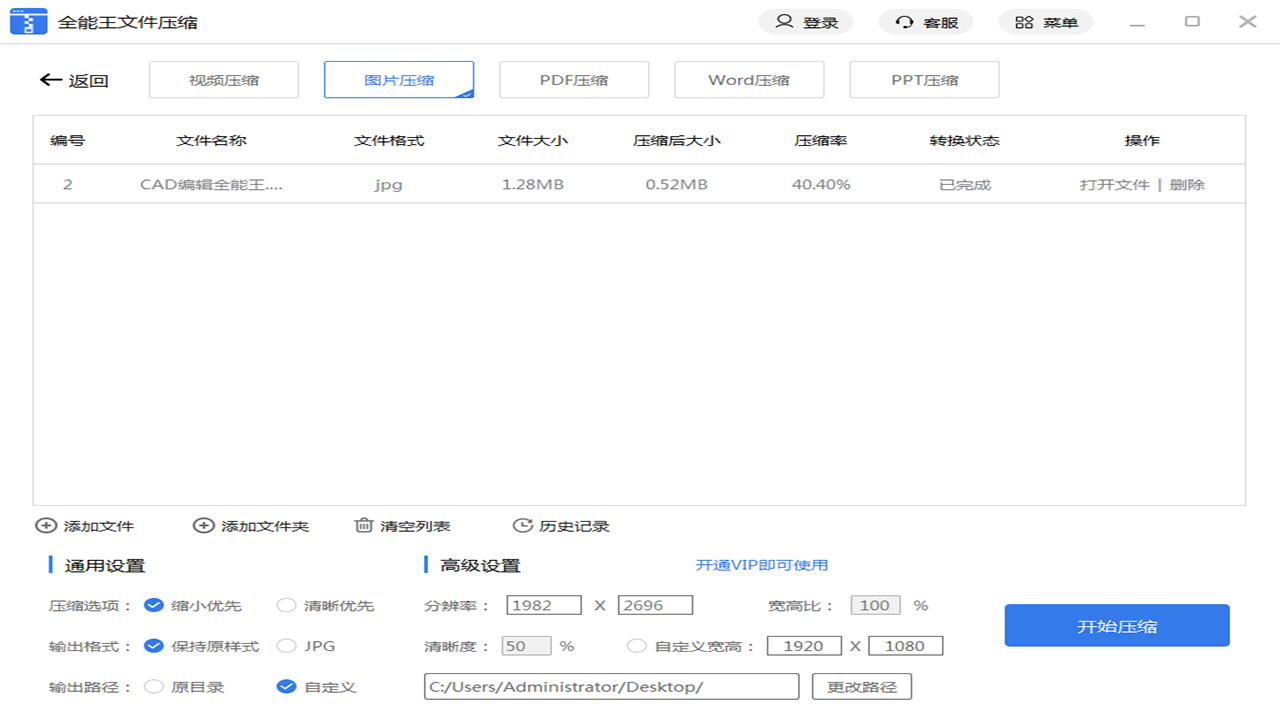Select the PPT压缩 tab
Screen dimensions: 1280x720
(924, 79)
